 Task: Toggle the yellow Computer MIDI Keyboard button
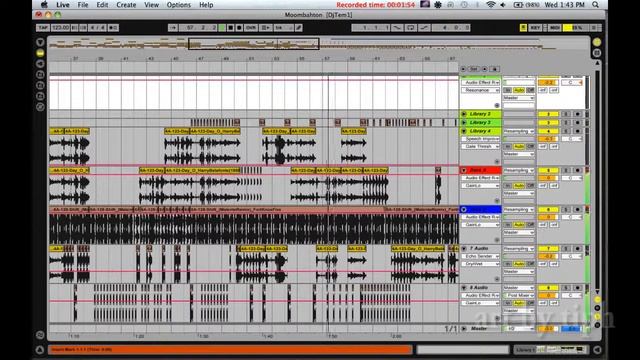click(523, 28)
